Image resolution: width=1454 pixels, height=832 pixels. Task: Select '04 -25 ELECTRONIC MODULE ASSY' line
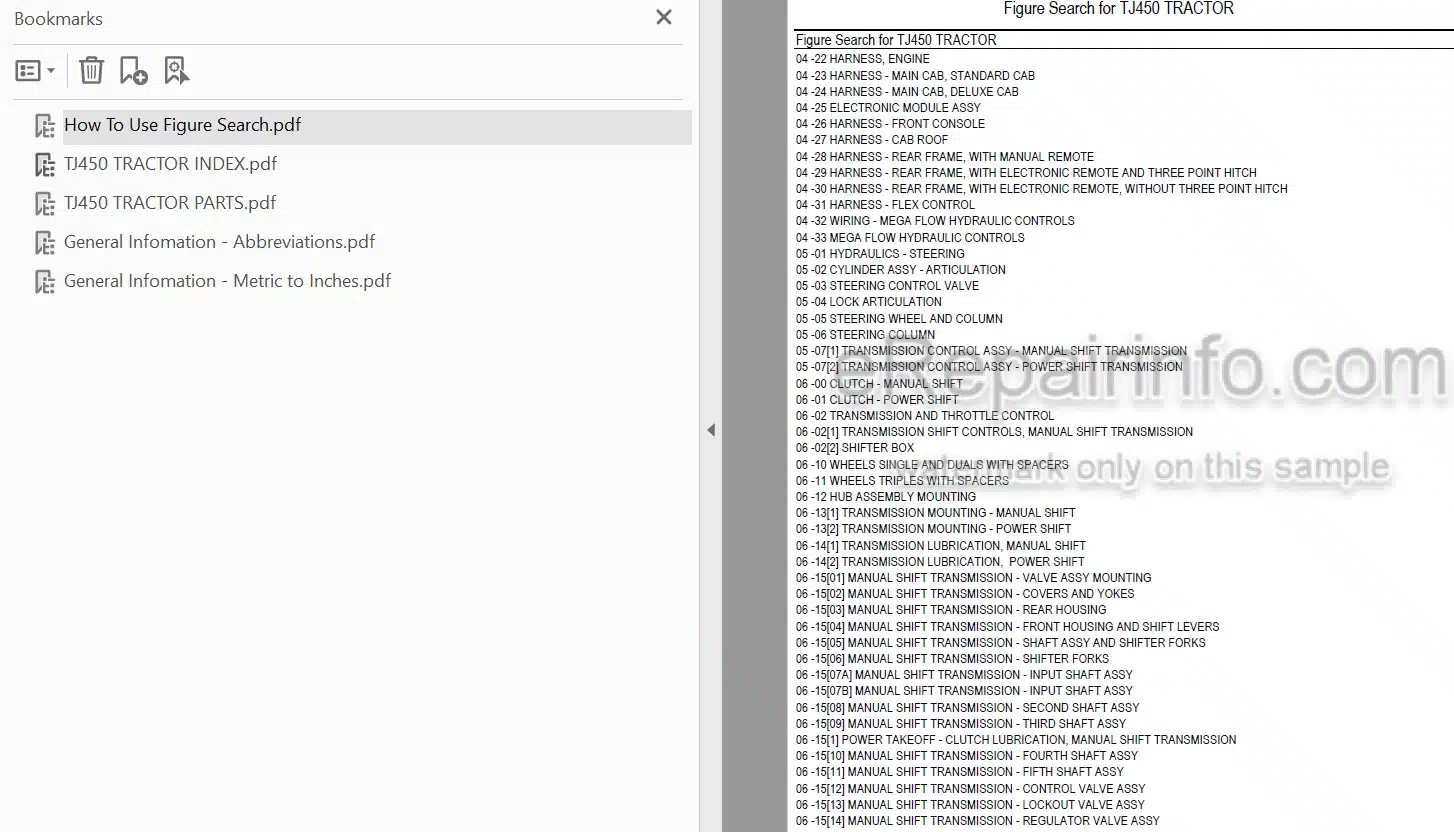tap(888, 107)
